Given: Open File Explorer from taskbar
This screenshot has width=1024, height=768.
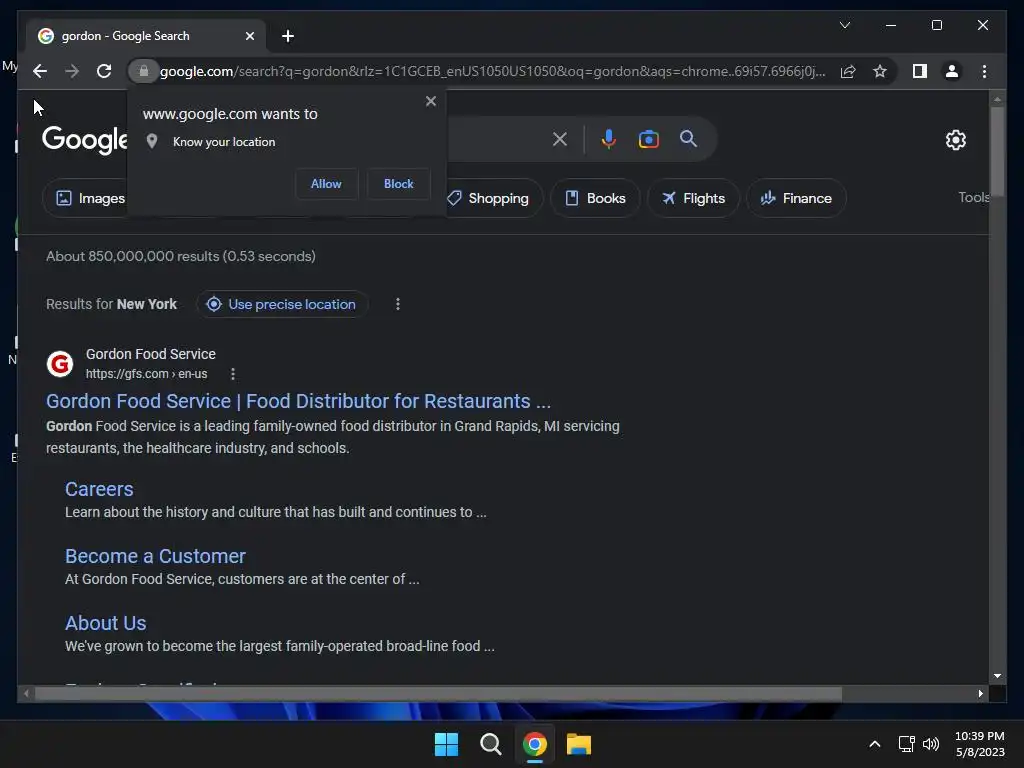Looking at the screenshot, I should click(579, 744).
